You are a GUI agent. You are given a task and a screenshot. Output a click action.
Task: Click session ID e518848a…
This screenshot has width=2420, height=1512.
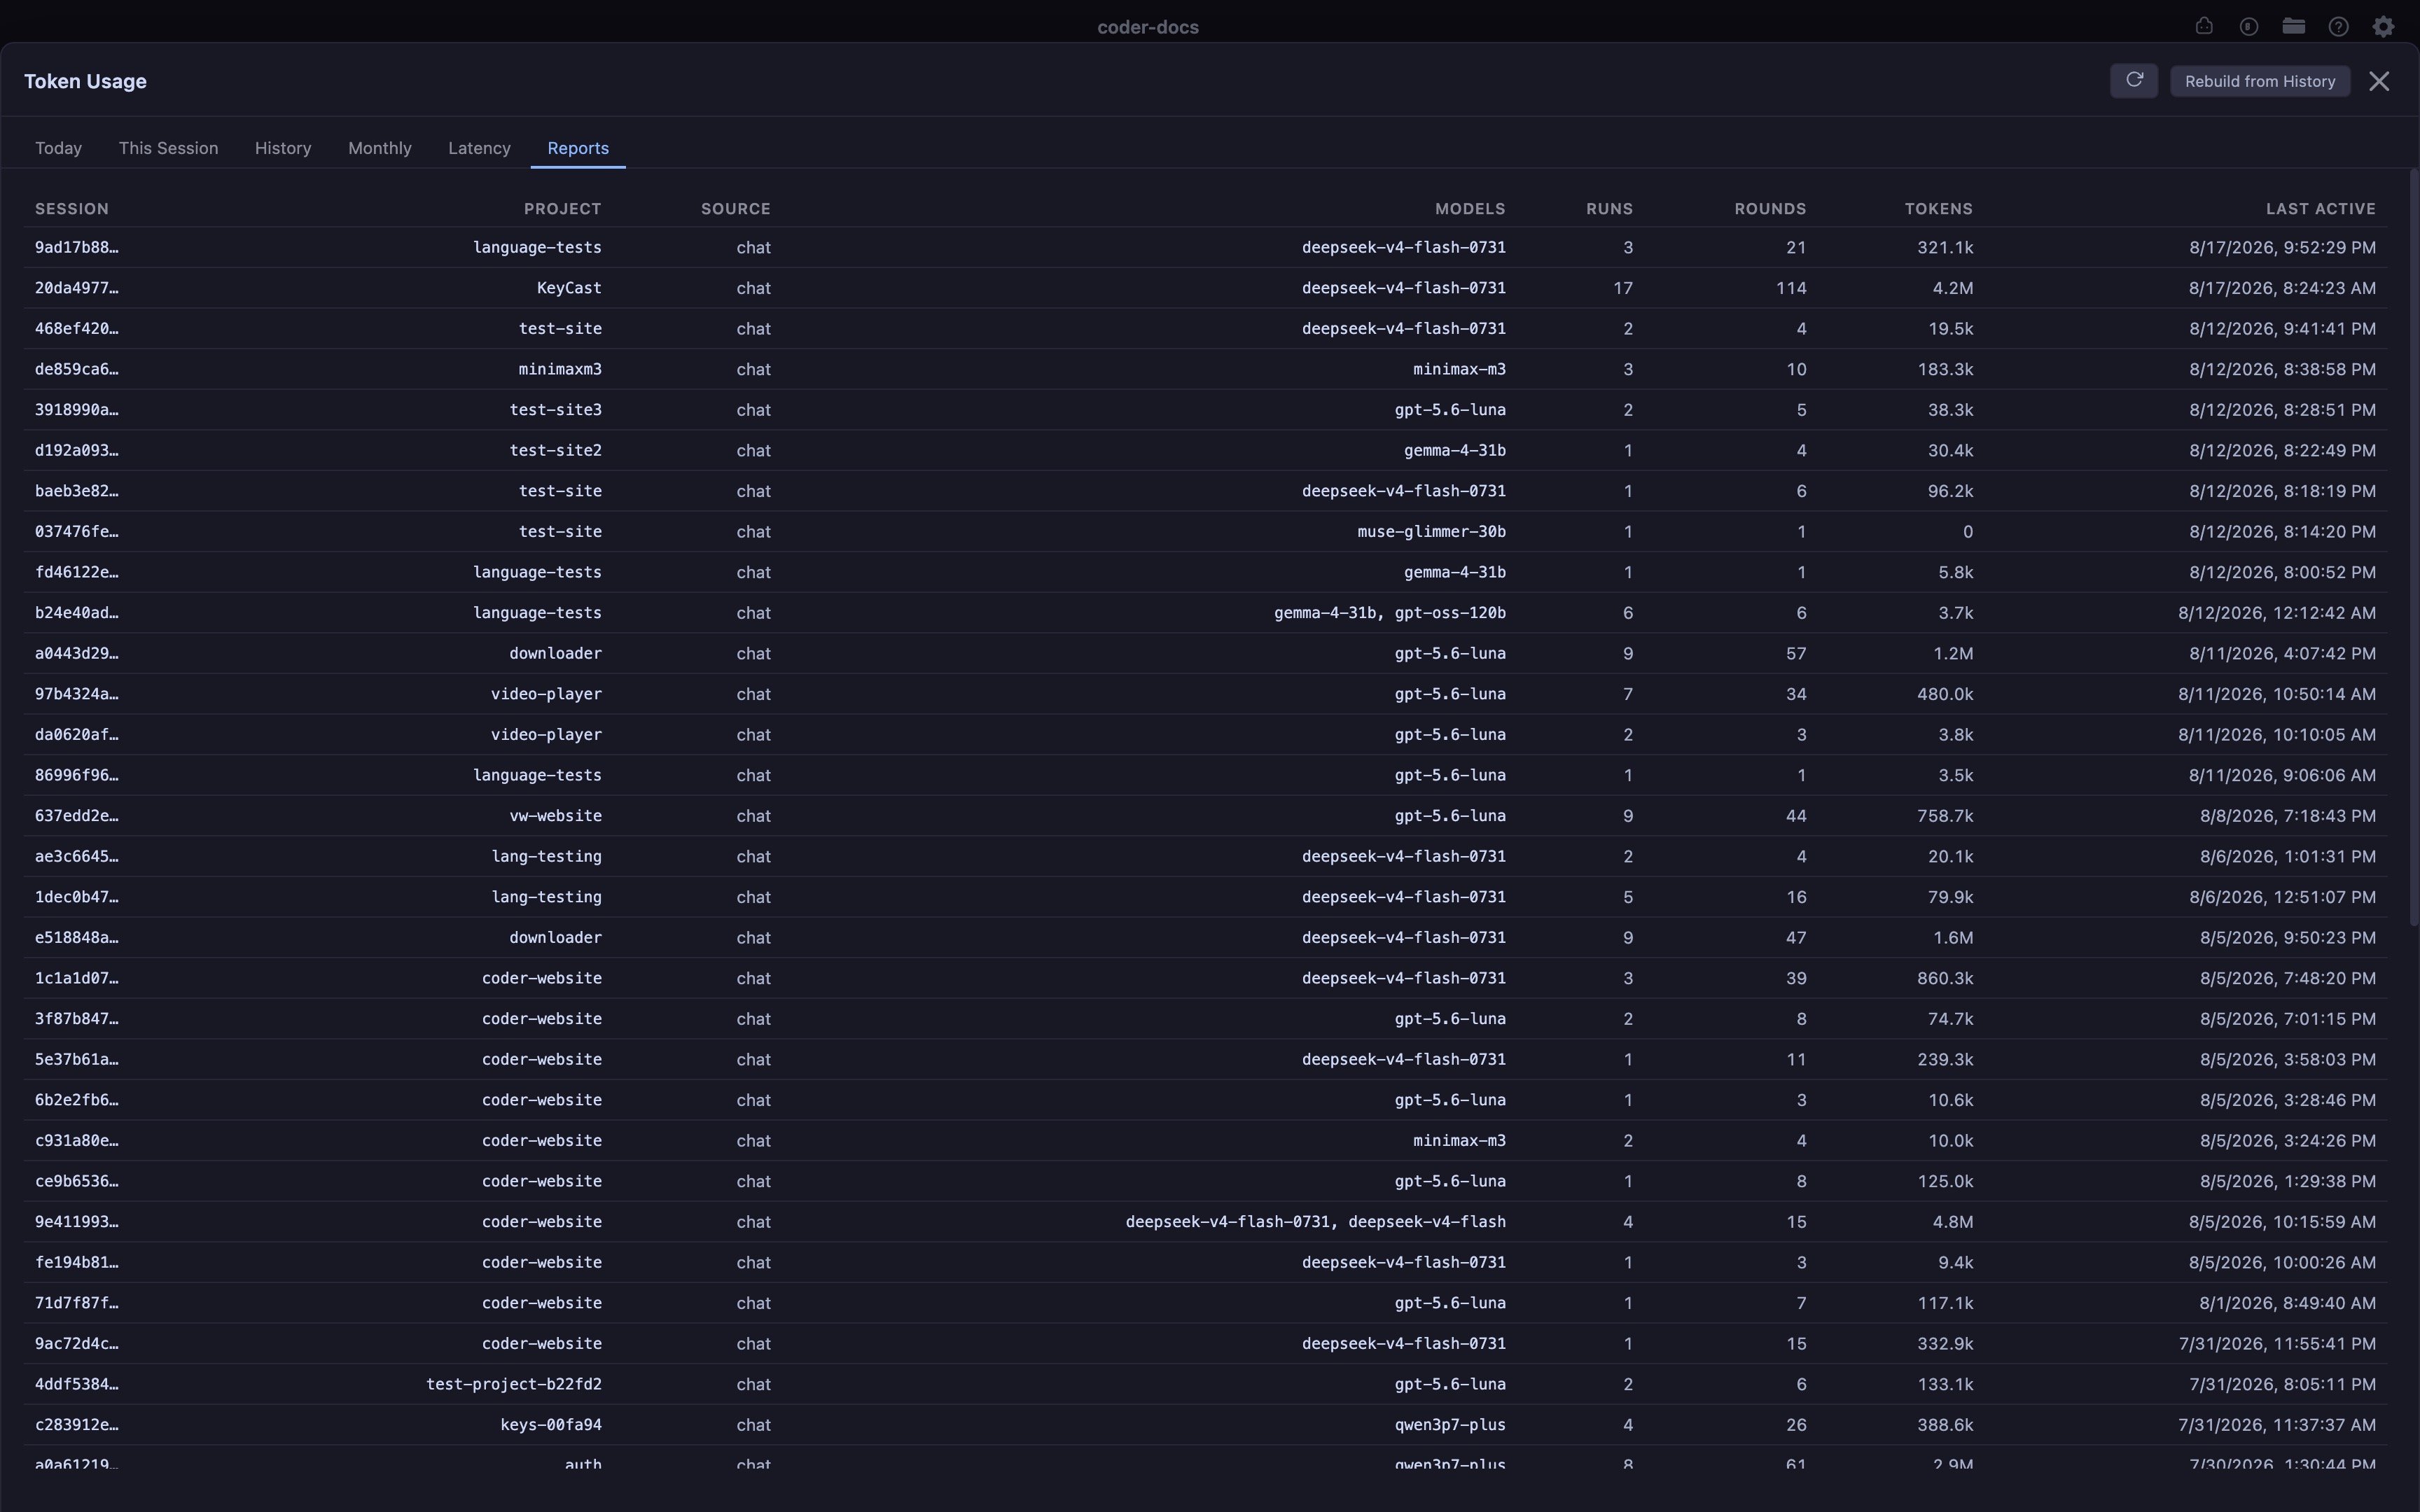point(77,938)
